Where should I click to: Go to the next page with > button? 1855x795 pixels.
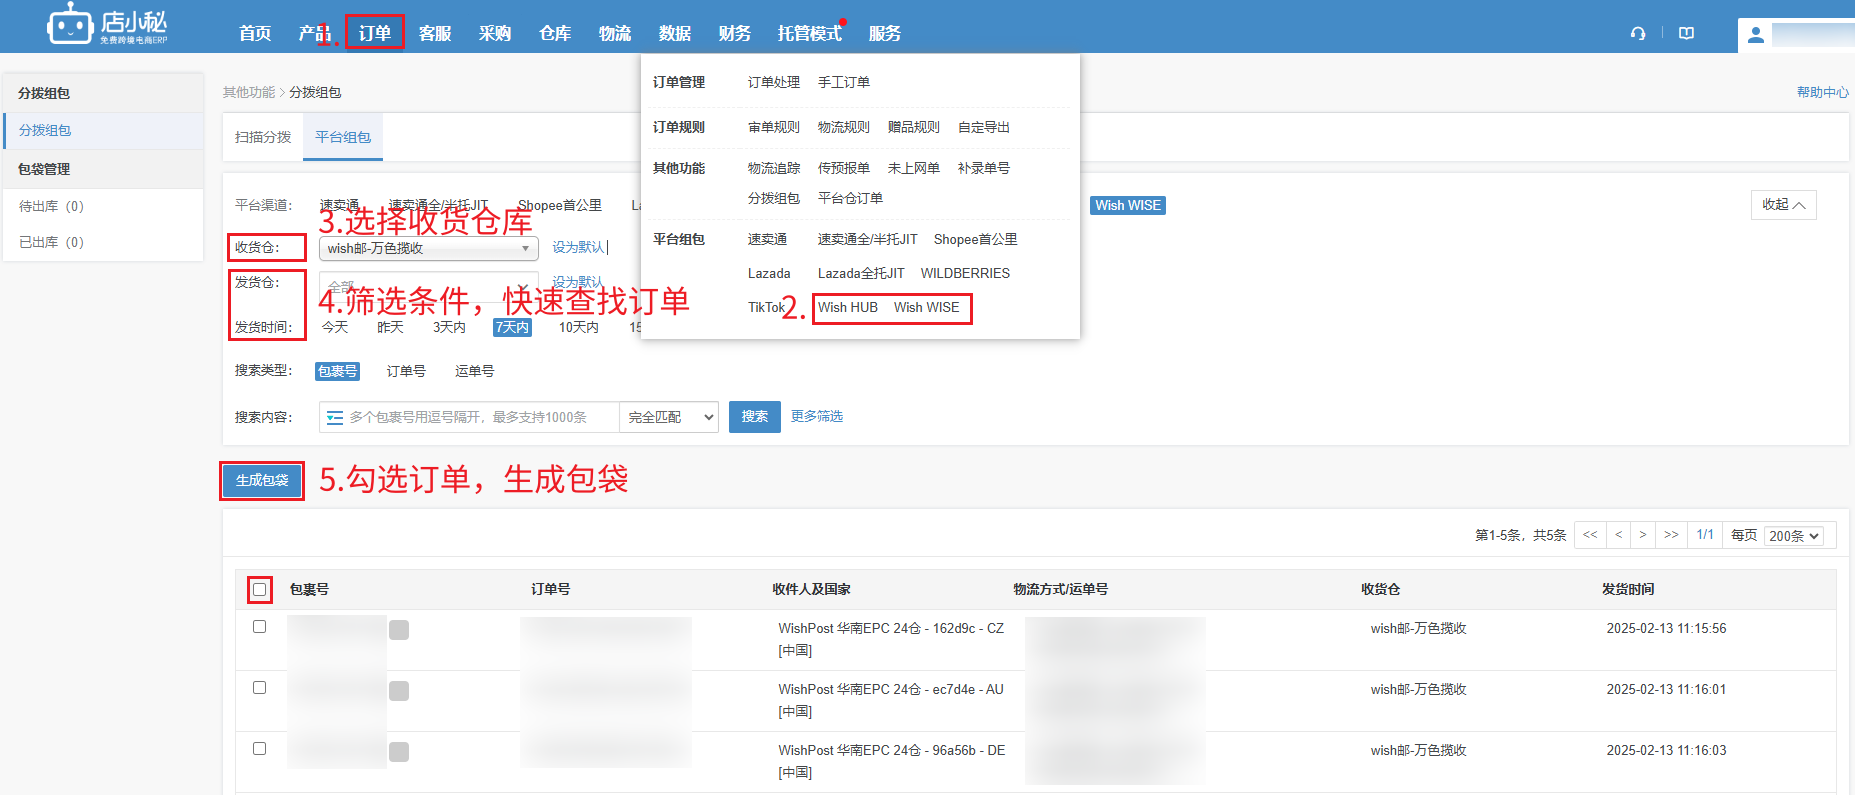(x=1643, y=535)
